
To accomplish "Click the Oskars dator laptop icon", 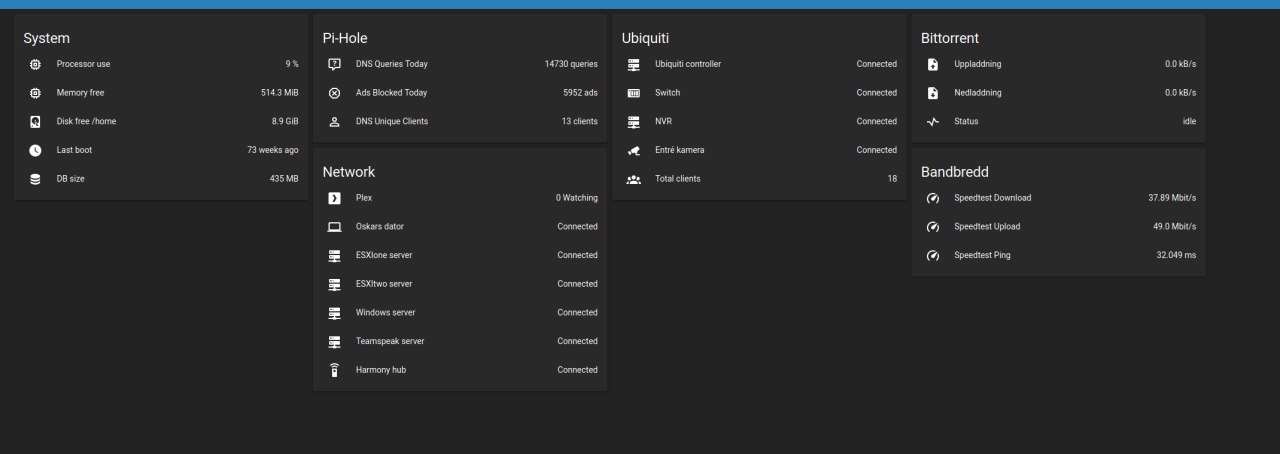I will [334, 227].
